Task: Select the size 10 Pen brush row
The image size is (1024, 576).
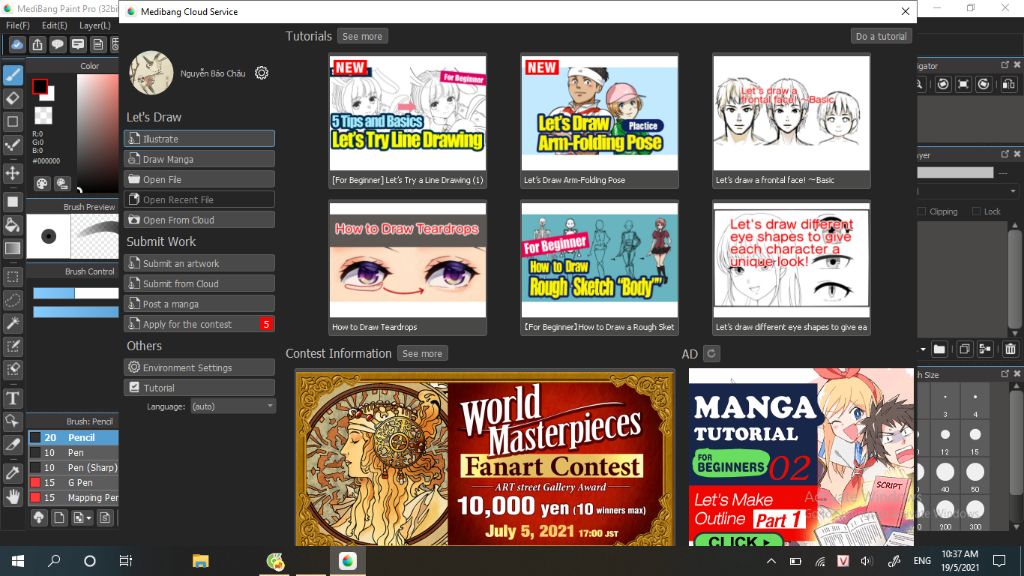Action: pos(73,453)
